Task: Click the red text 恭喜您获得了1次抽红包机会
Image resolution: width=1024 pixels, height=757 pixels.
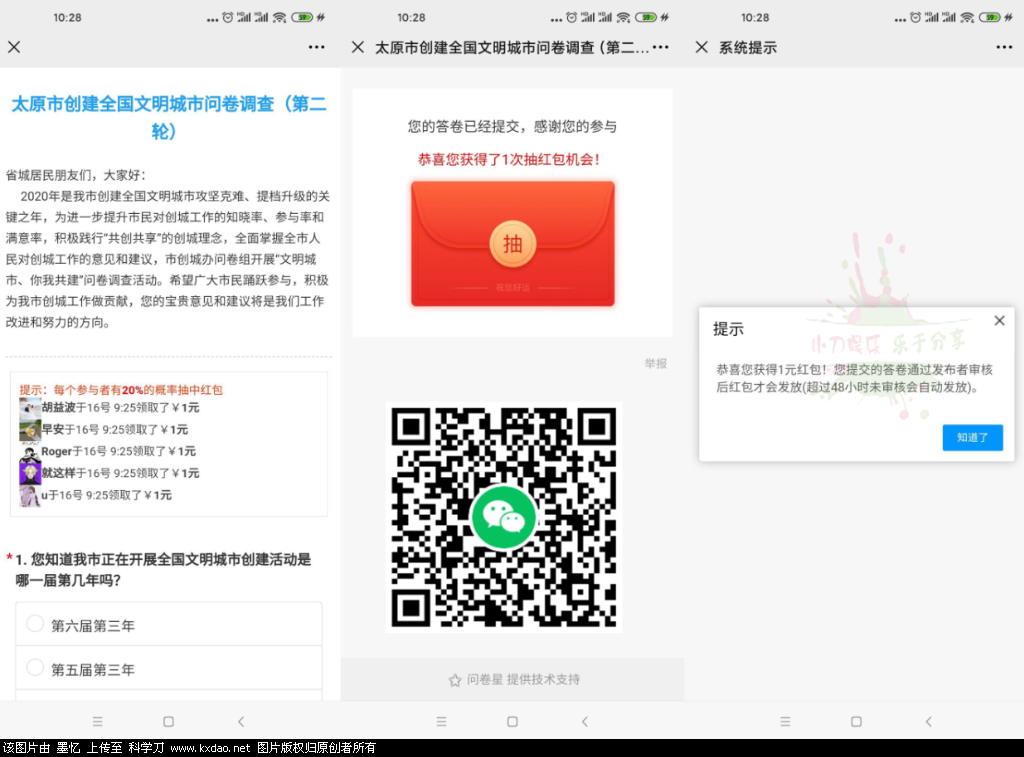Action: (509, 159)
